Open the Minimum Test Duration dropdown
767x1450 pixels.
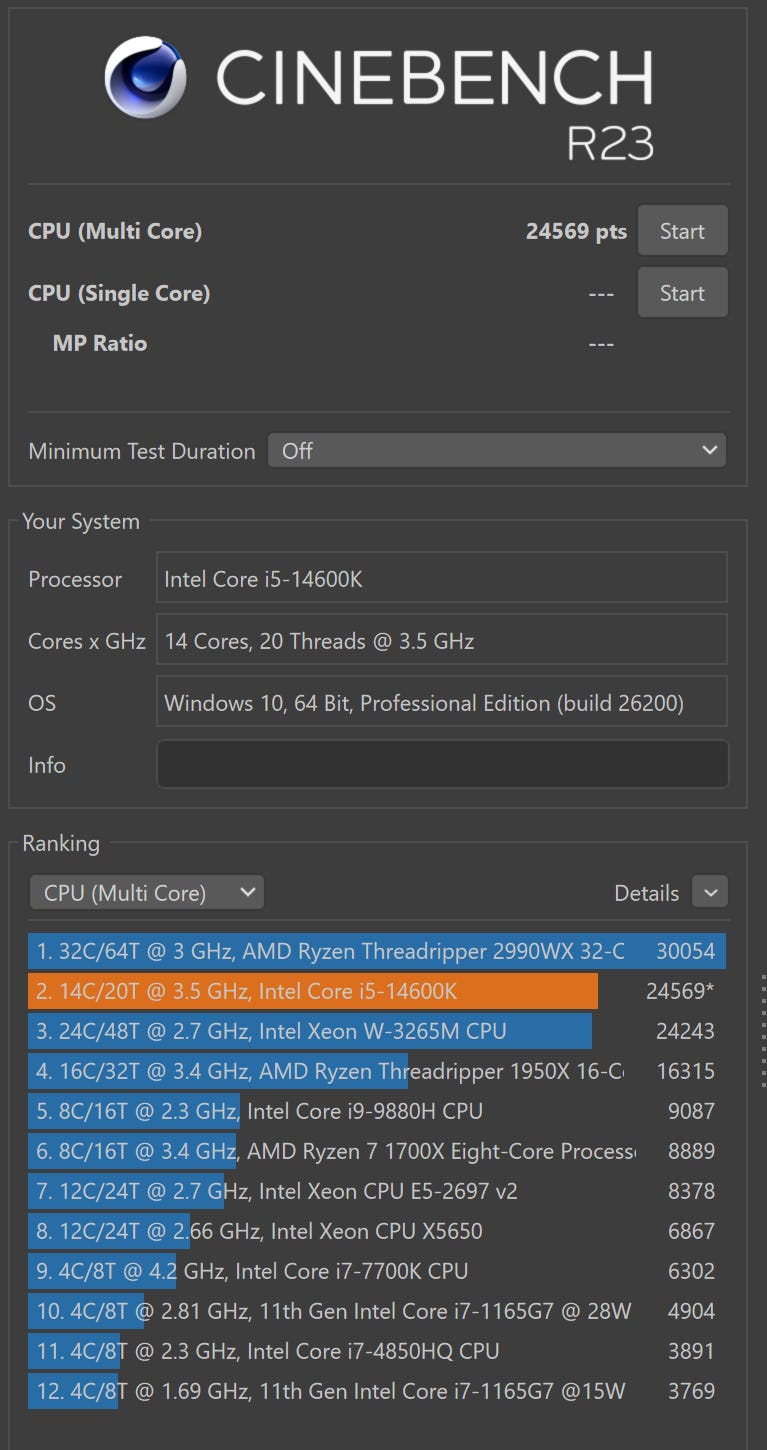496,451
